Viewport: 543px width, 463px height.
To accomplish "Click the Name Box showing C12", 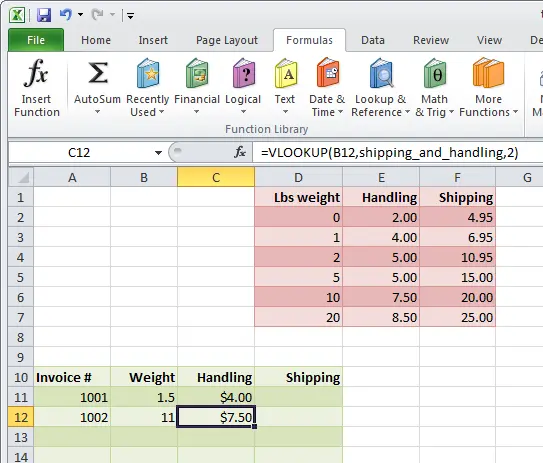I will pyautogui.click(x=79, y=152).
